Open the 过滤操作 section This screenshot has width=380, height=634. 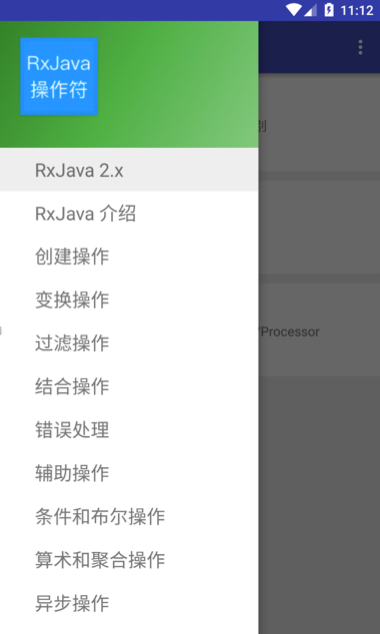(129, 343)
